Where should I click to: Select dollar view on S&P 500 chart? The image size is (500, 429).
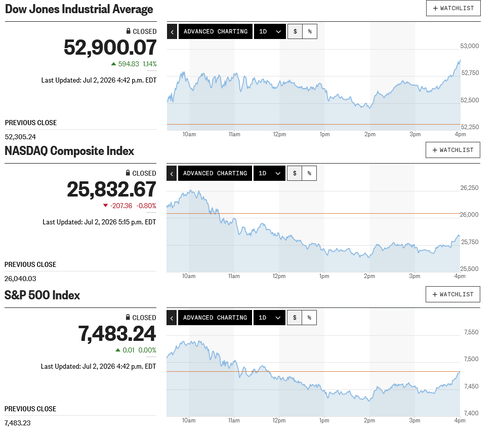(x=295, y=318)
